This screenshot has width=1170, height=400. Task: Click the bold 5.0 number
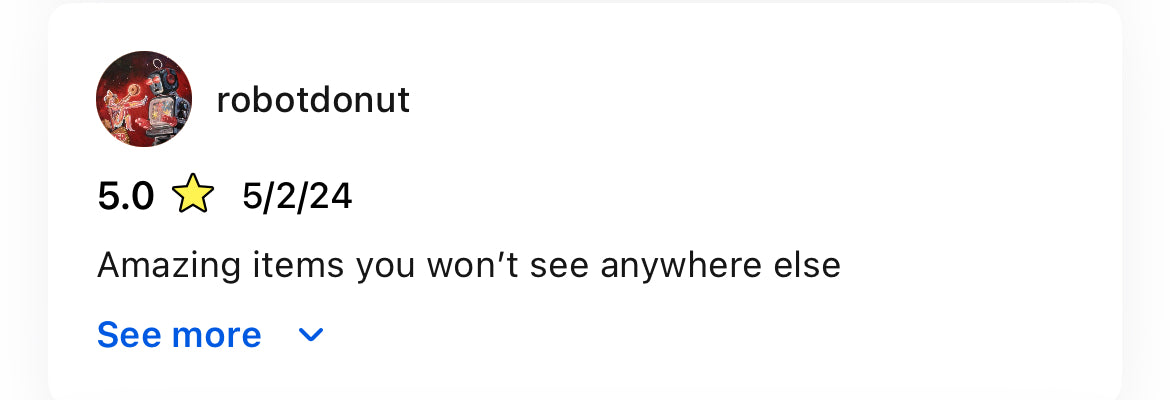pos(126,196)
